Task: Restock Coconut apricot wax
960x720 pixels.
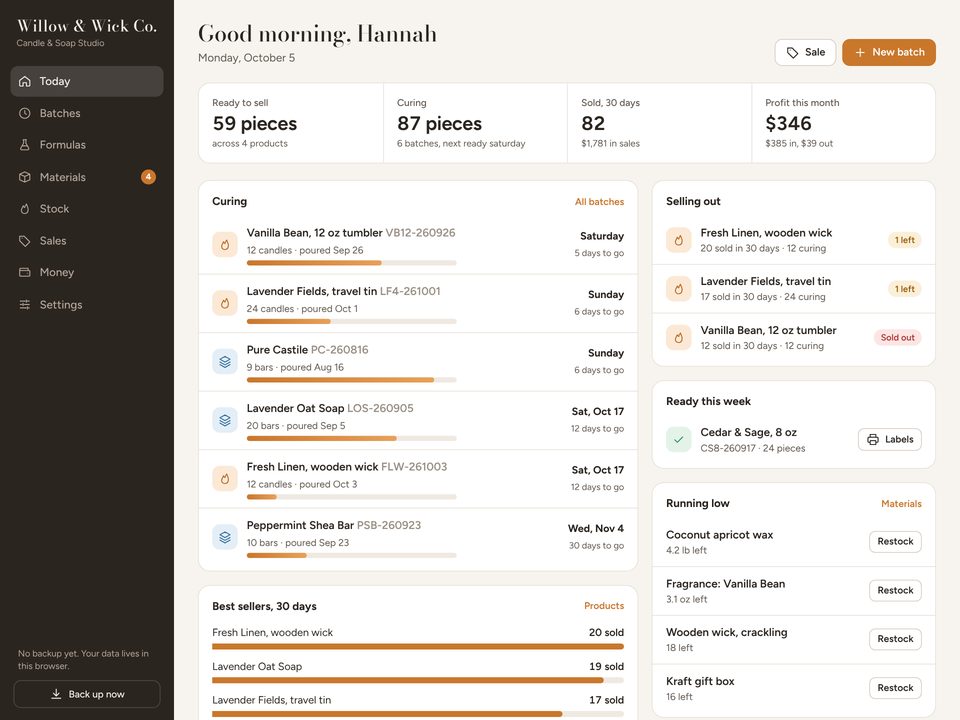Action: 895,542
